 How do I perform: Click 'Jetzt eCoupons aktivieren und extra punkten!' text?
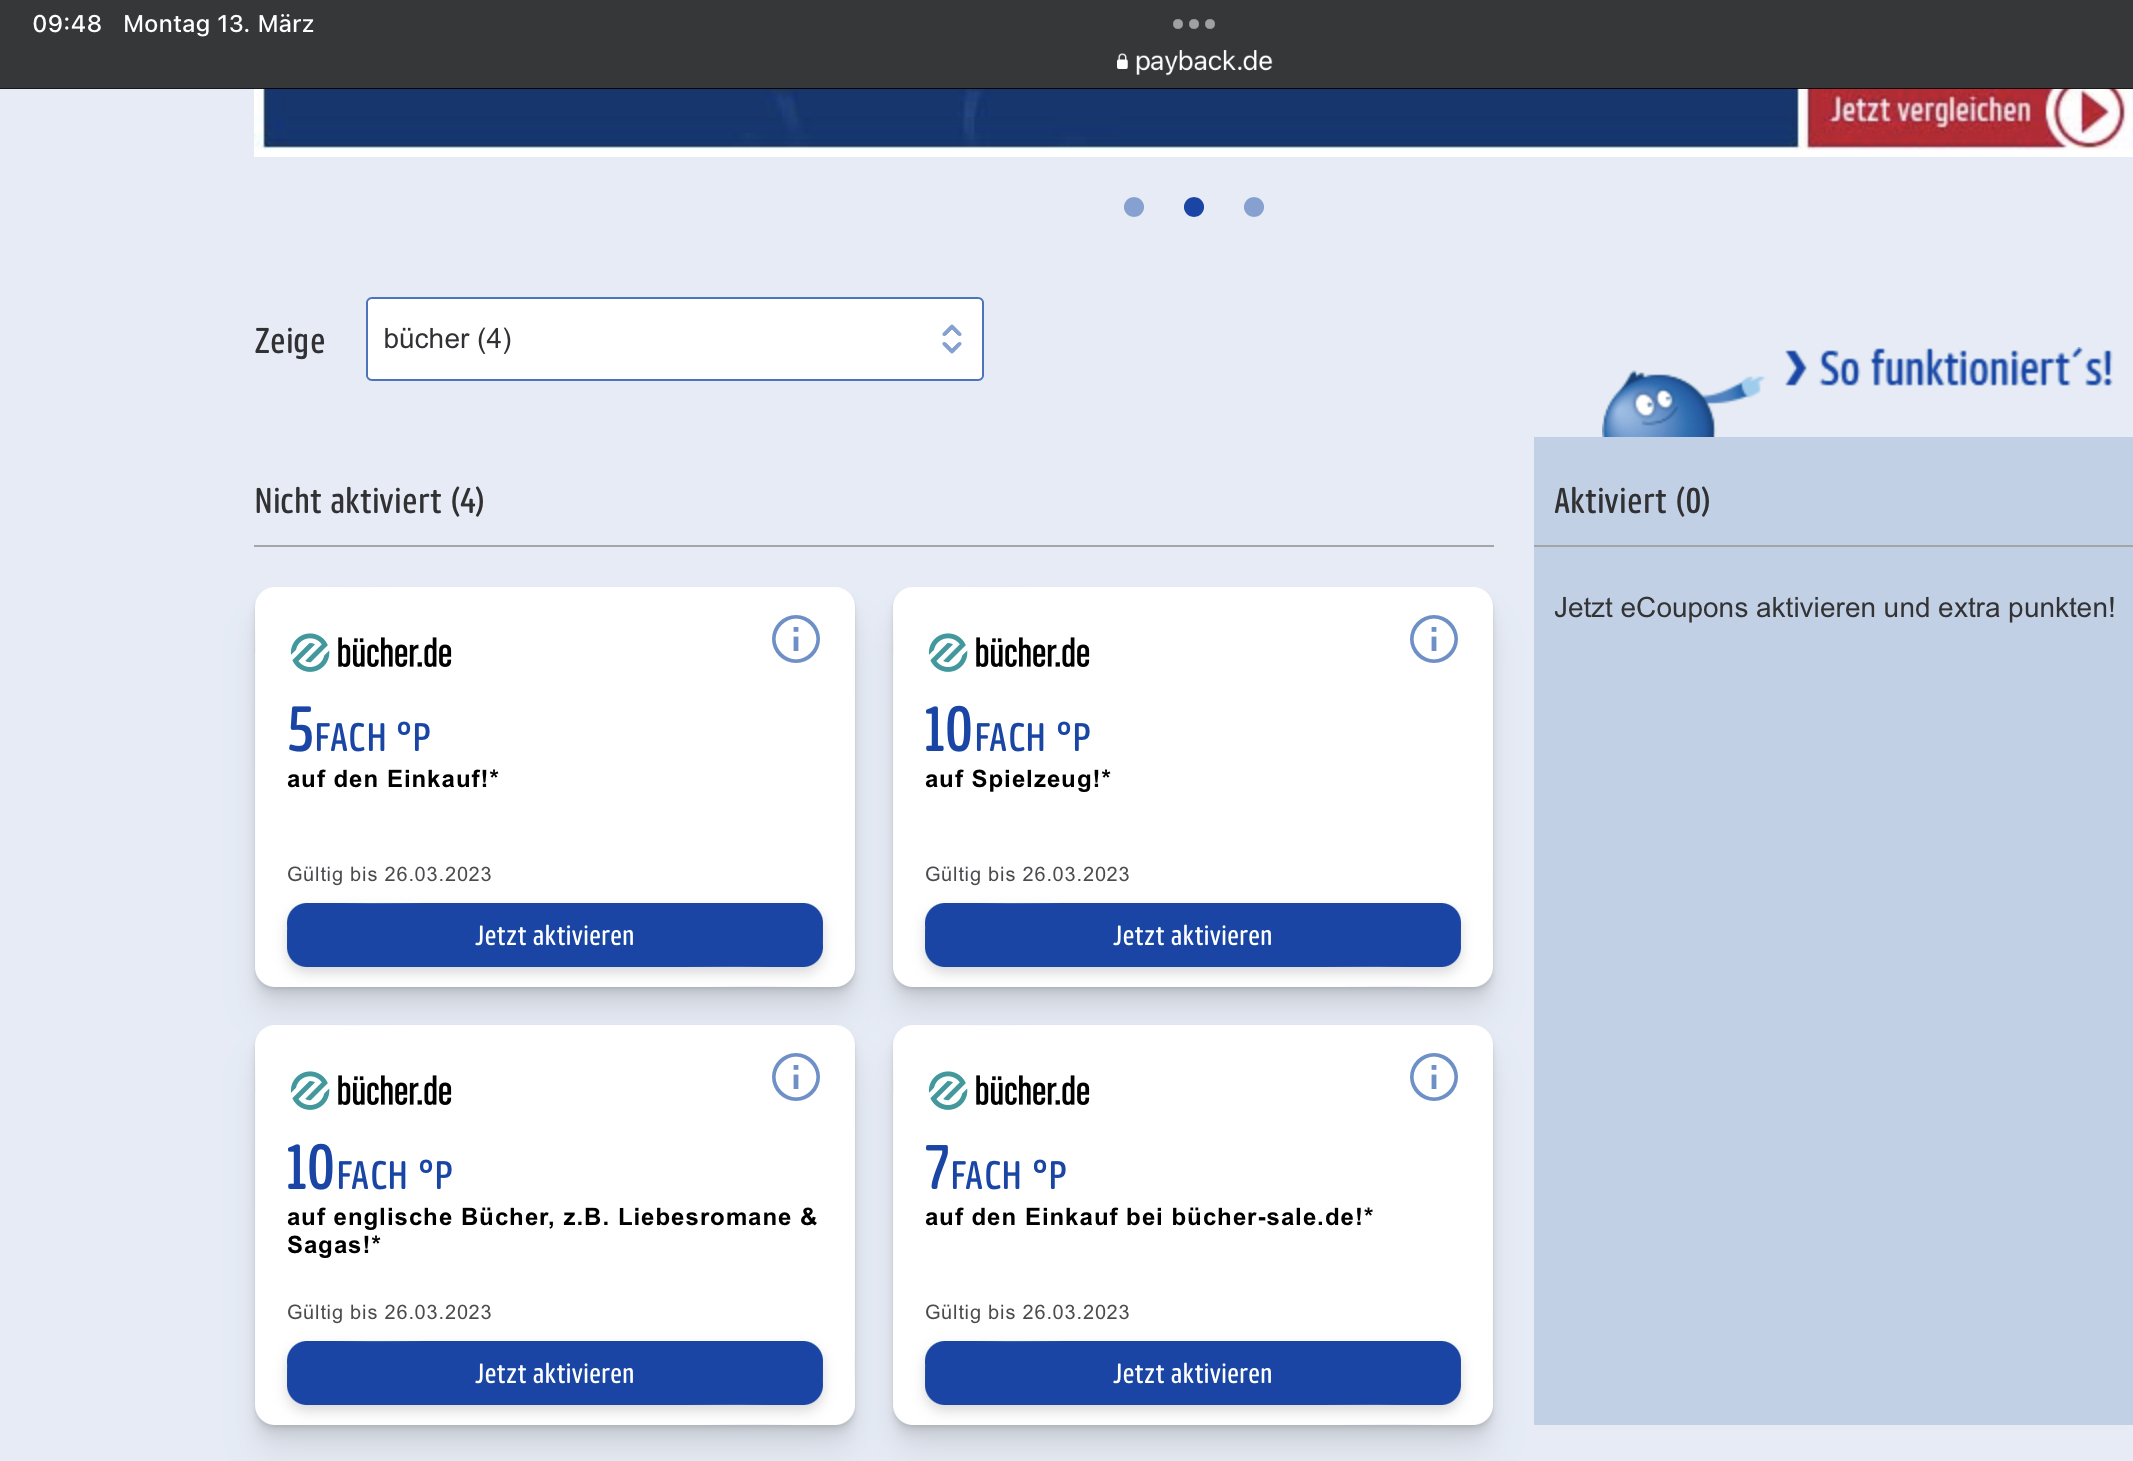(1834, 608)
